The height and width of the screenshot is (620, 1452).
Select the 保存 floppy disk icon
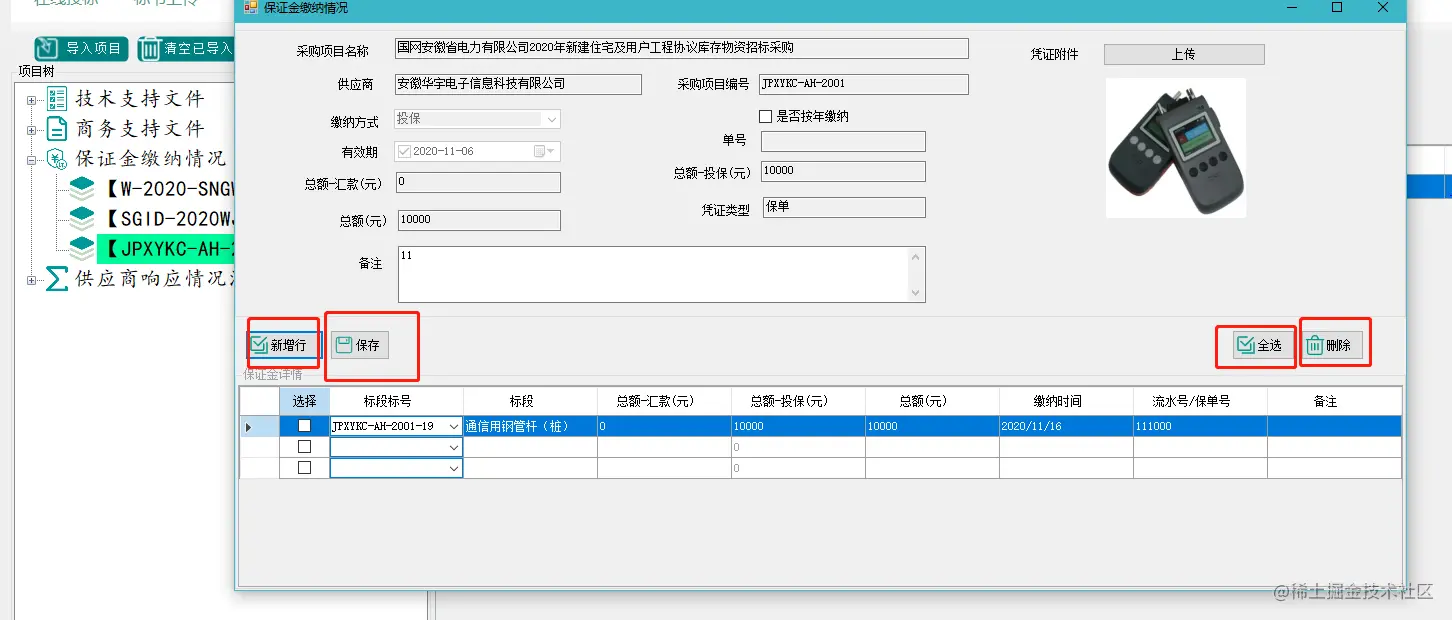tap(343, 344)
